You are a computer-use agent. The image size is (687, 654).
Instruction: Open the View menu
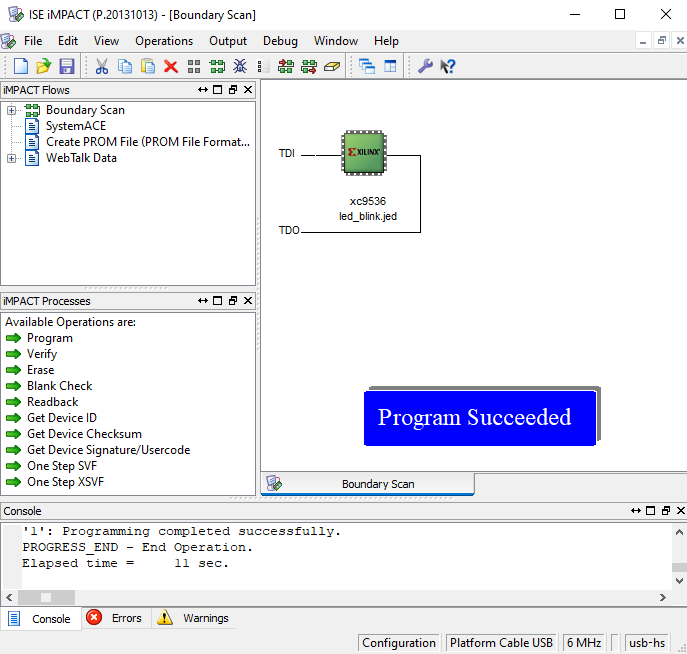tap(106, 41)
